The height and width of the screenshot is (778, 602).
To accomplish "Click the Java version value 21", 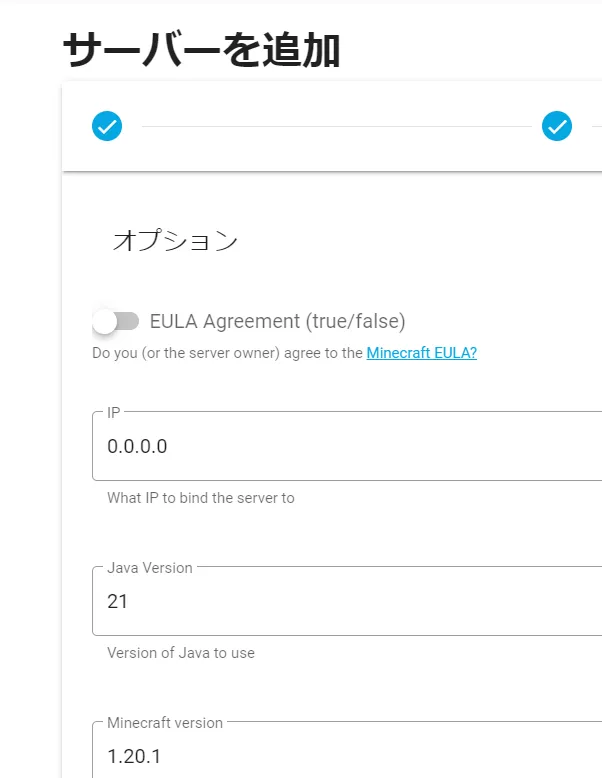I will (118, 602).
